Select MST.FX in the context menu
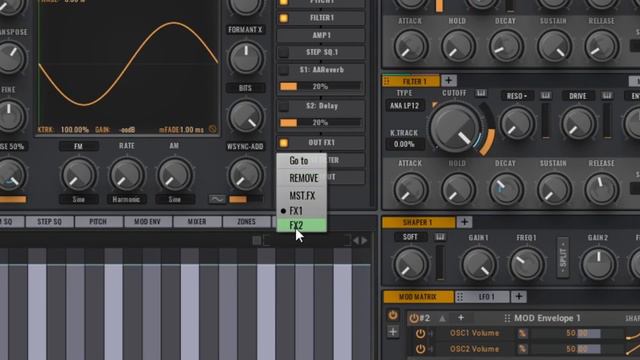This screenshot has height=360, width=640. (302, 196)
